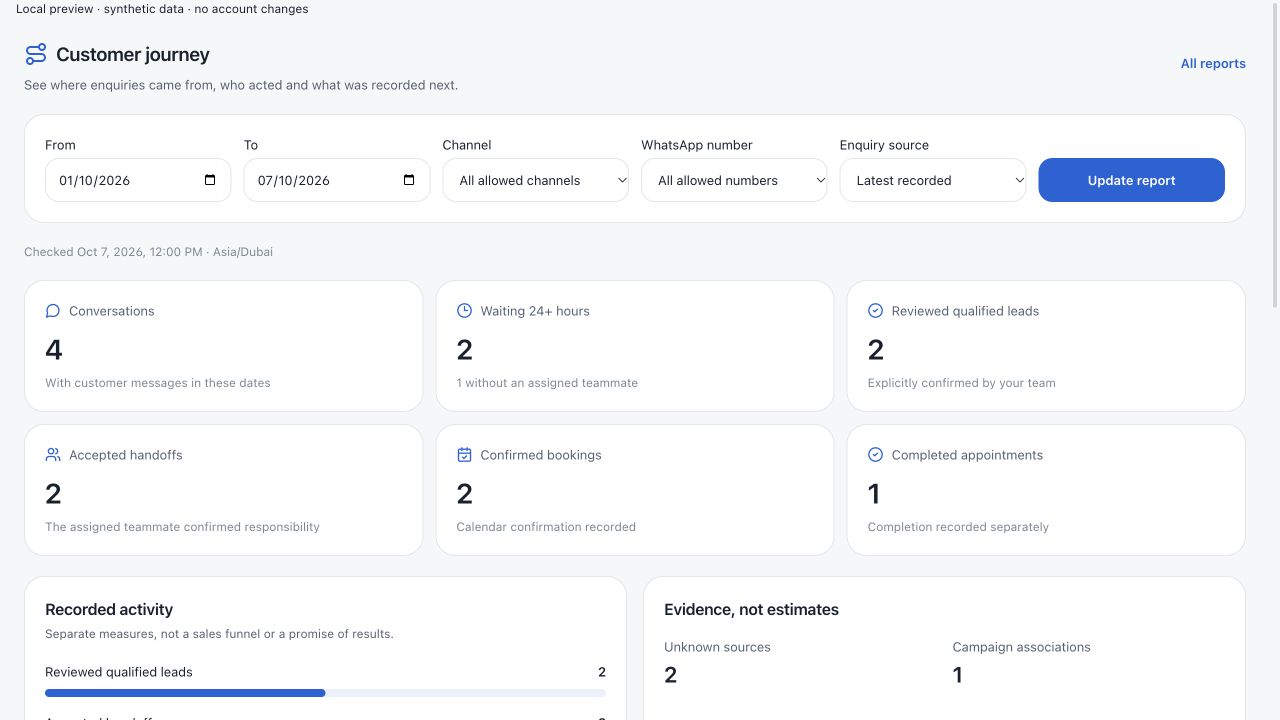Click the Conversations count 4

[x=54, y=349]
